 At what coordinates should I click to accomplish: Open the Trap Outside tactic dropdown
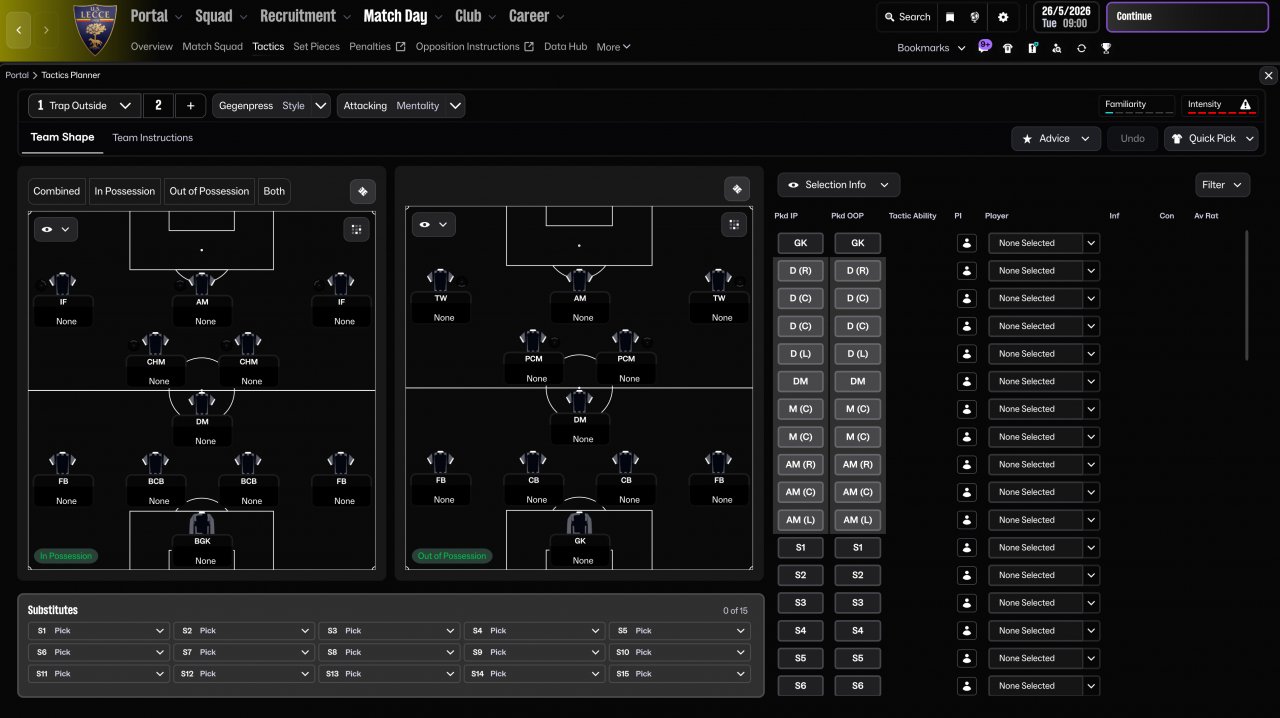[84, 106]
